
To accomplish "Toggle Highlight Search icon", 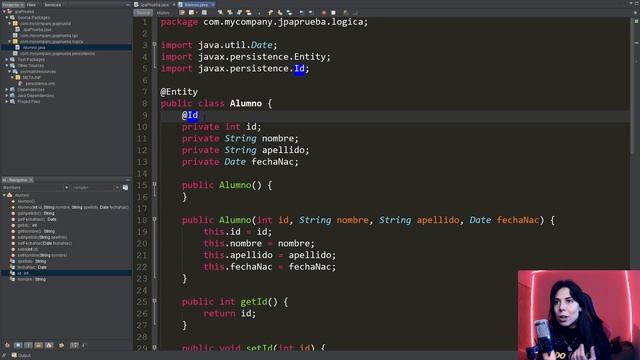I will click(249, 13).
